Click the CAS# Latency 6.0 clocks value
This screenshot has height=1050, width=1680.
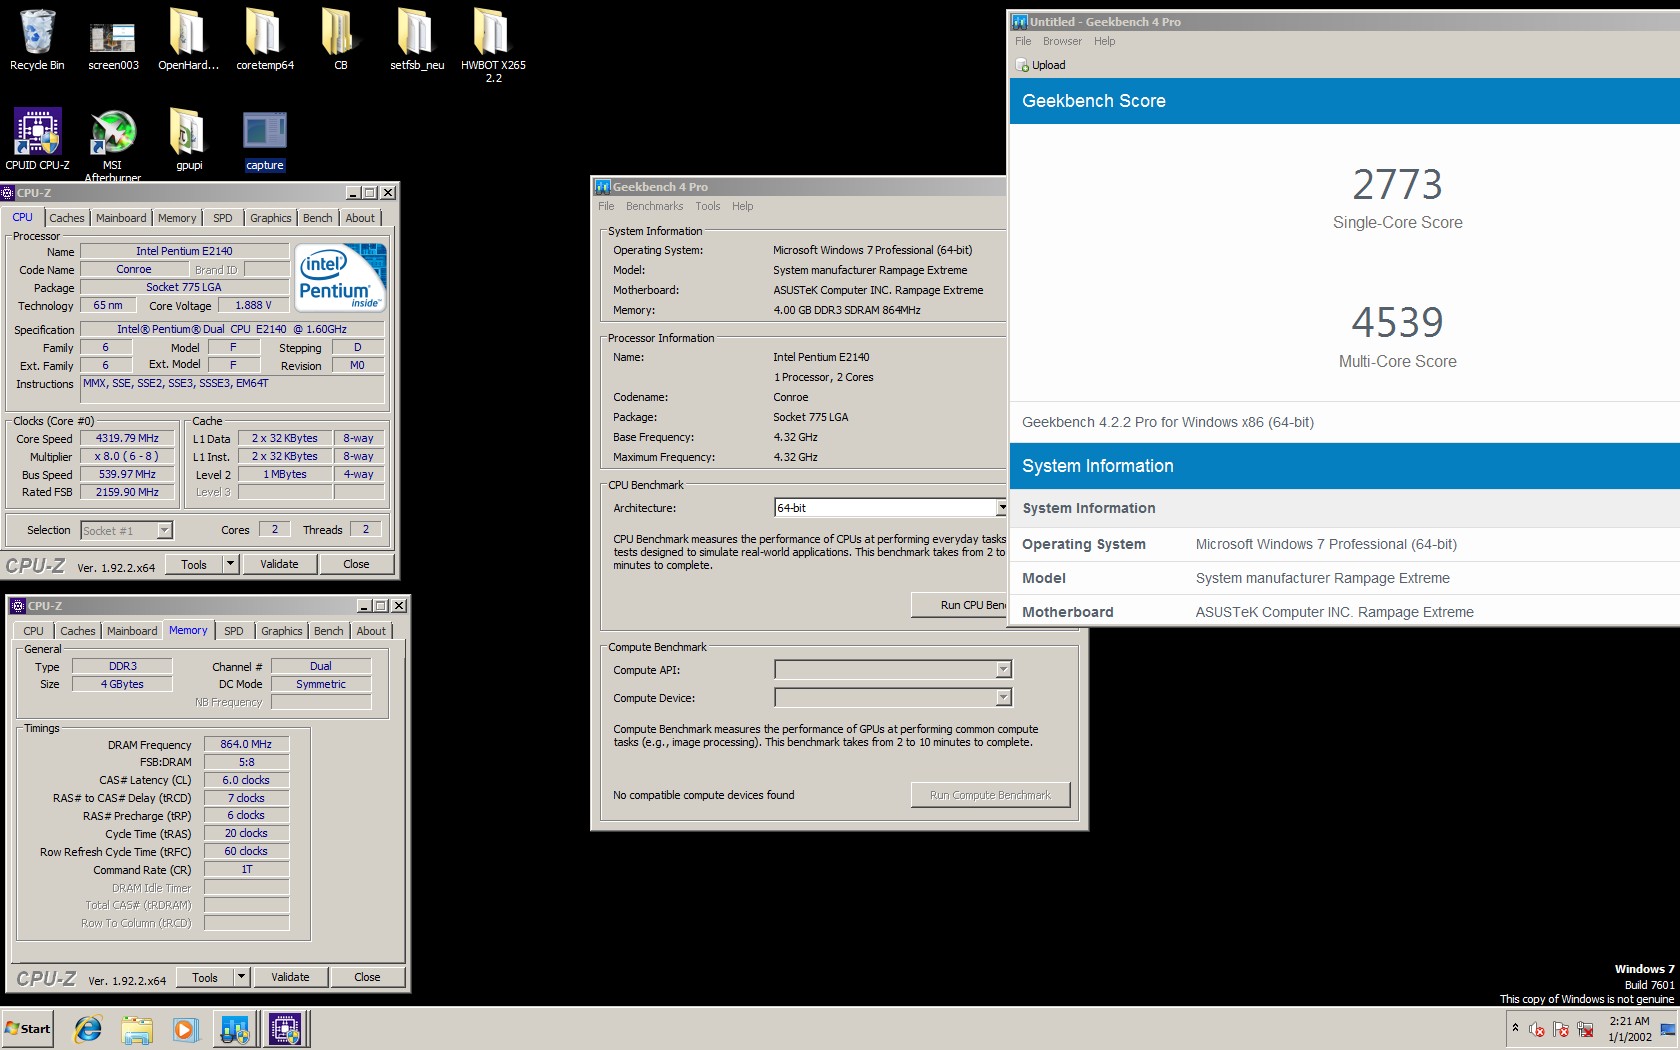tap(246, 780)
